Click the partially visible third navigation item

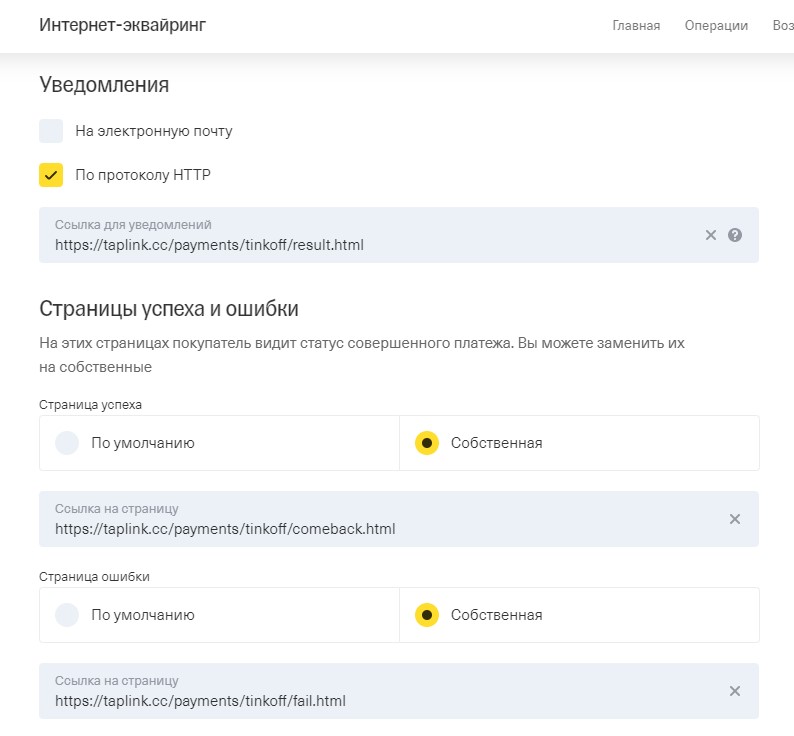(x=782, y=26)
